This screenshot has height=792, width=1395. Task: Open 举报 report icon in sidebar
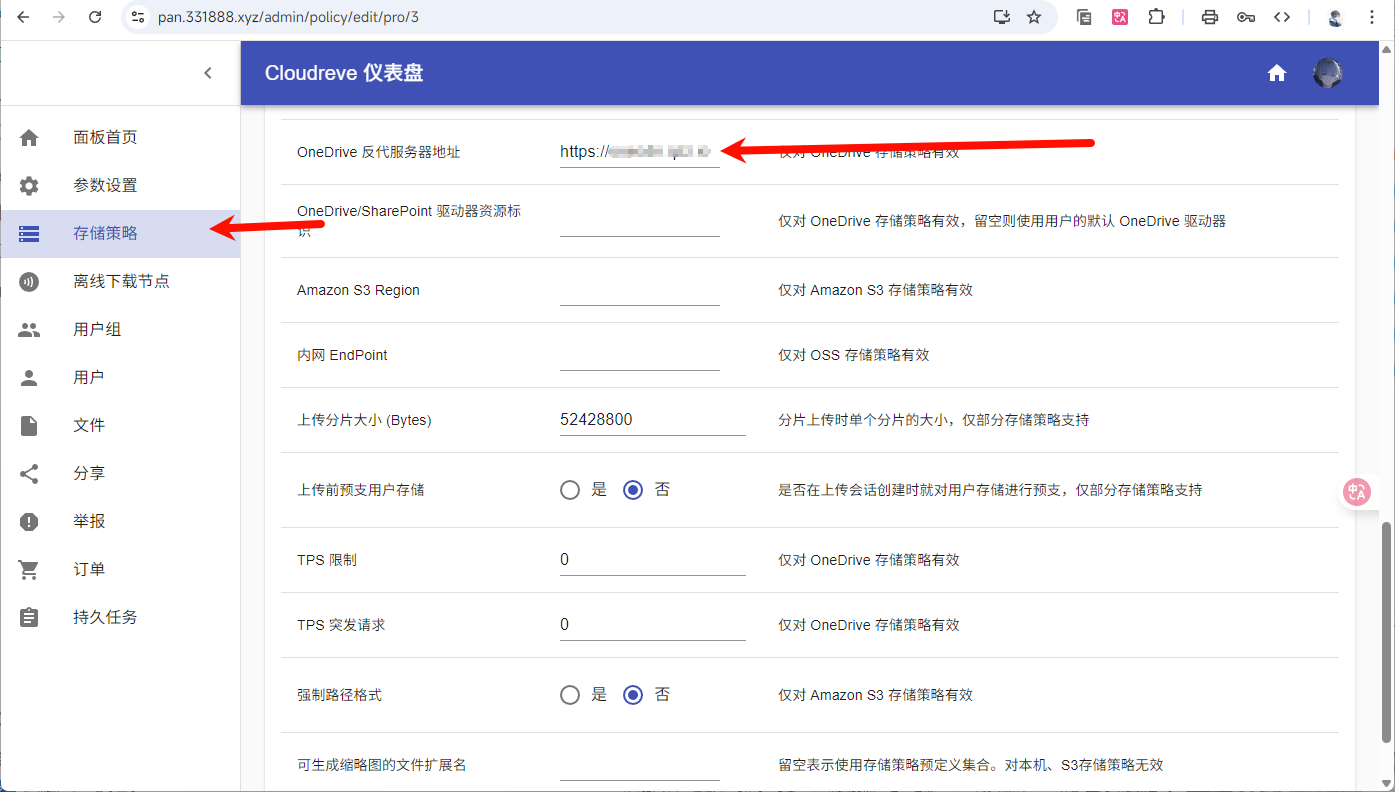tap(29, 522)
